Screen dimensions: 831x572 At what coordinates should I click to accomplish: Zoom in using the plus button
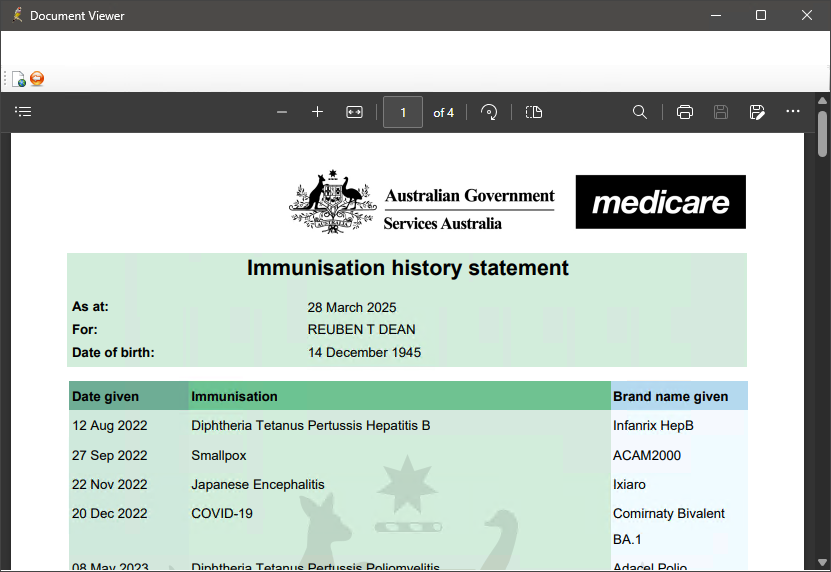click(318, 112)
